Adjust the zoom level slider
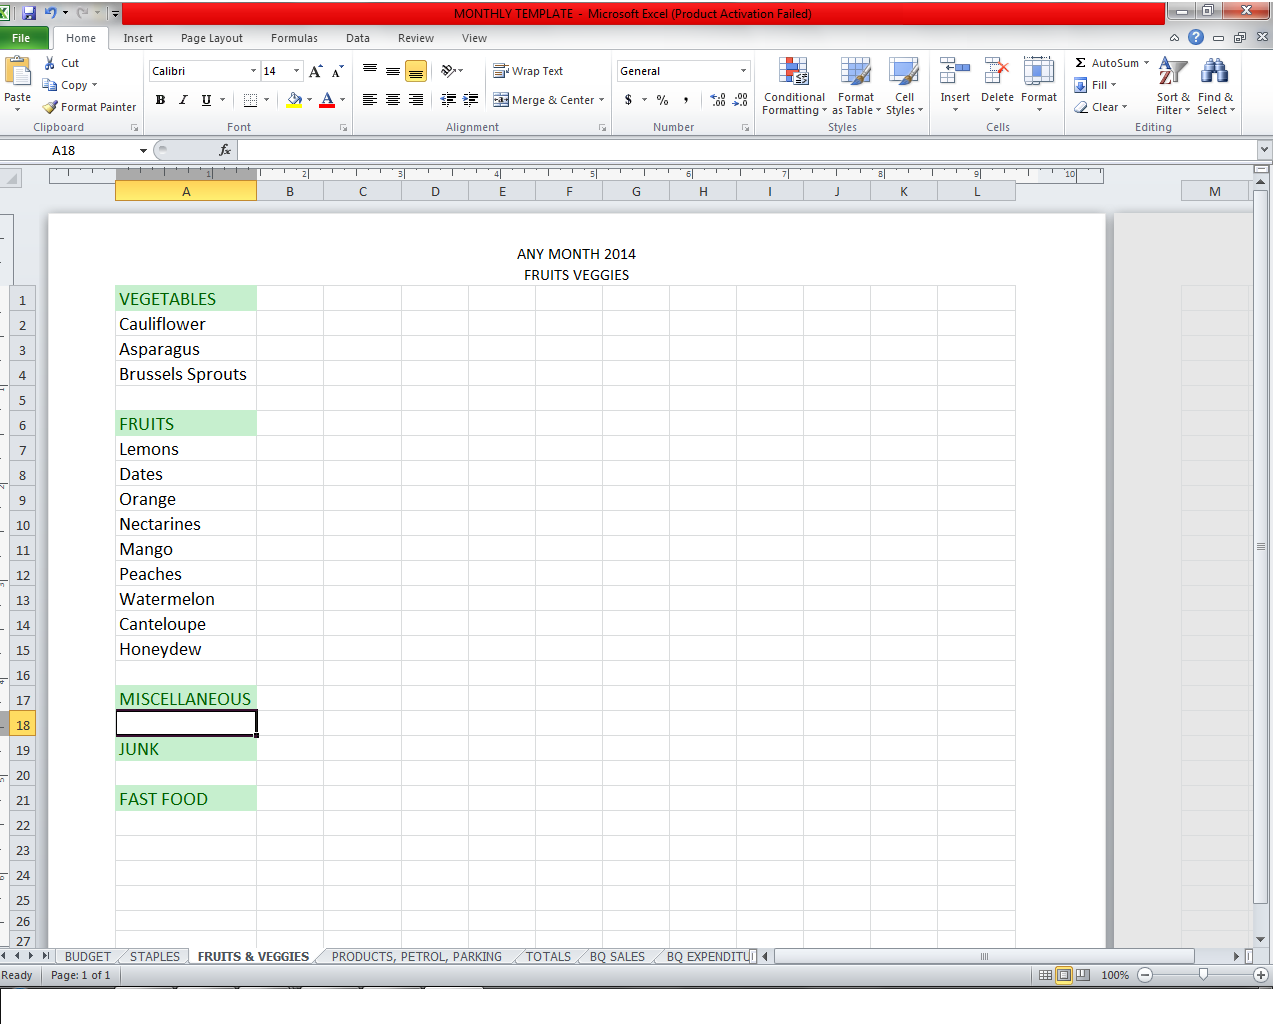Screen dimensions: 1280x1024 pos(1203,975)
